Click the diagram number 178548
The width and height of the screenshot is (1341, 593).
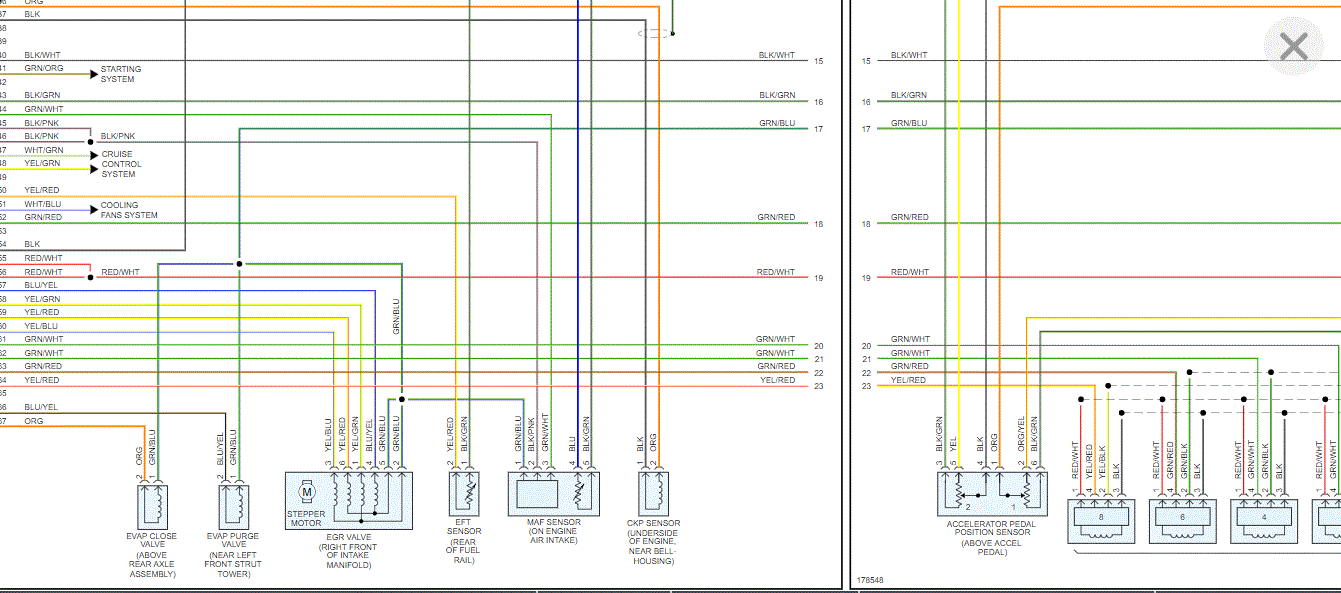click(871, 580)
